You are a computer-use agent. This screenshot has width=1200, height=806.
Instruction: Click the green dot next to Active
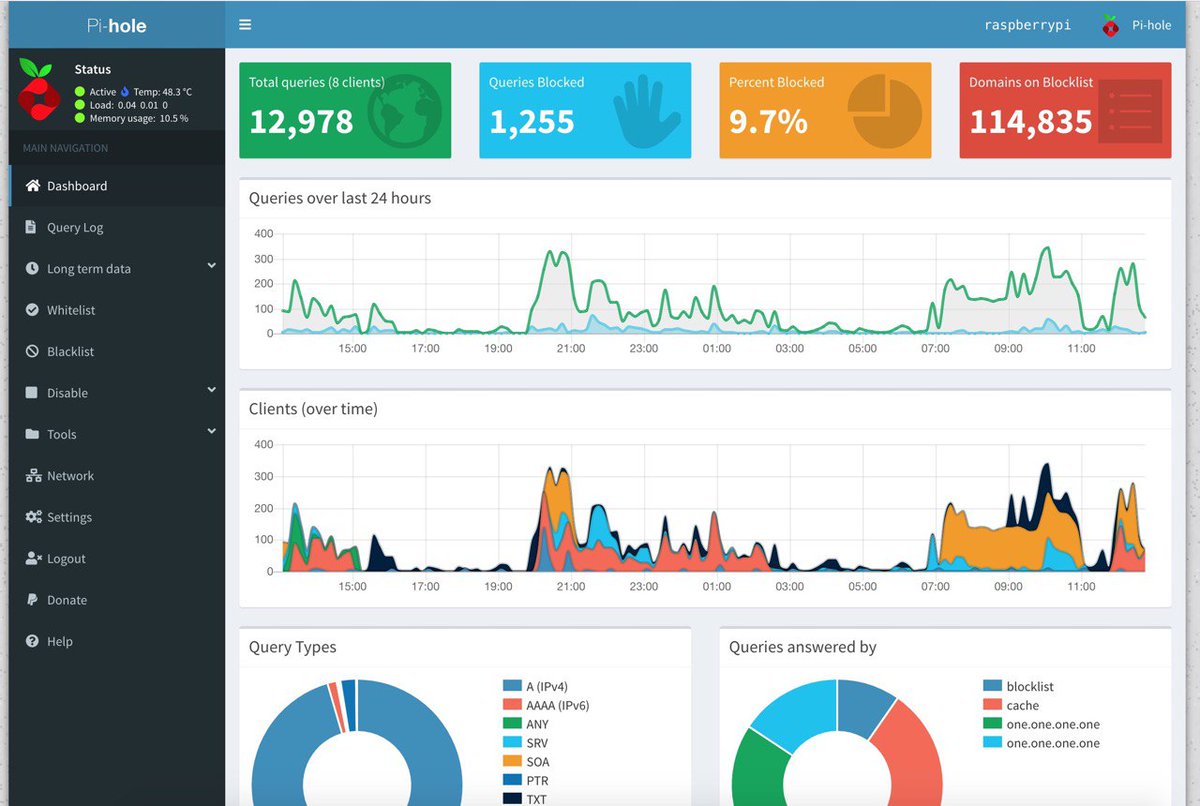[80, 92]
